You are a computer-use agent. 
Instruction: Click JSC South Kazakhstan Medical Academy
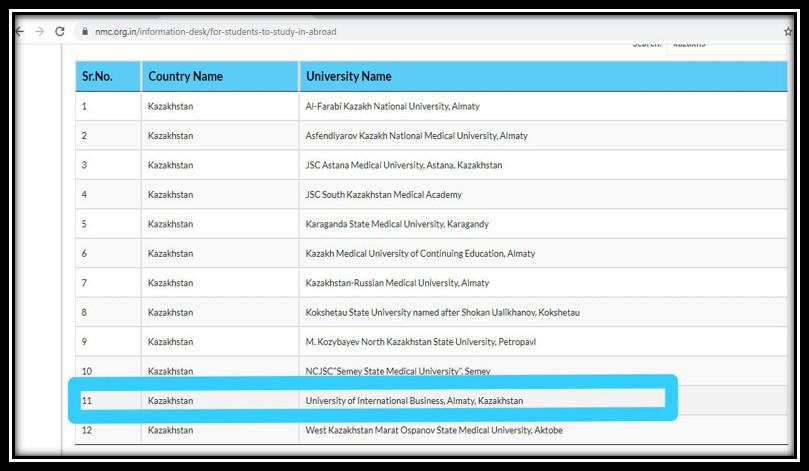pos(383,195)
